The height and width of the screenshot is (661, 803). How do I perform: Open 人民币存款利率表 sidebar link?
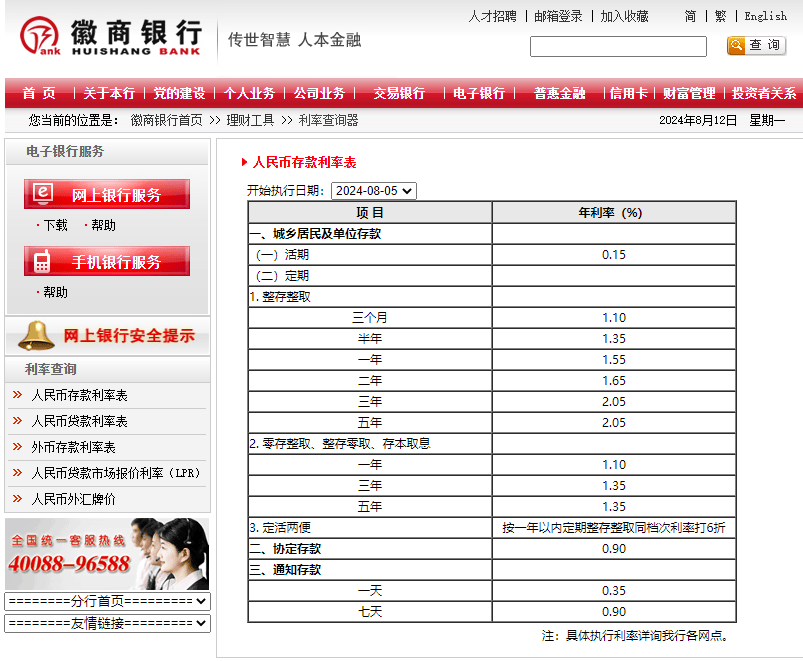79,395
